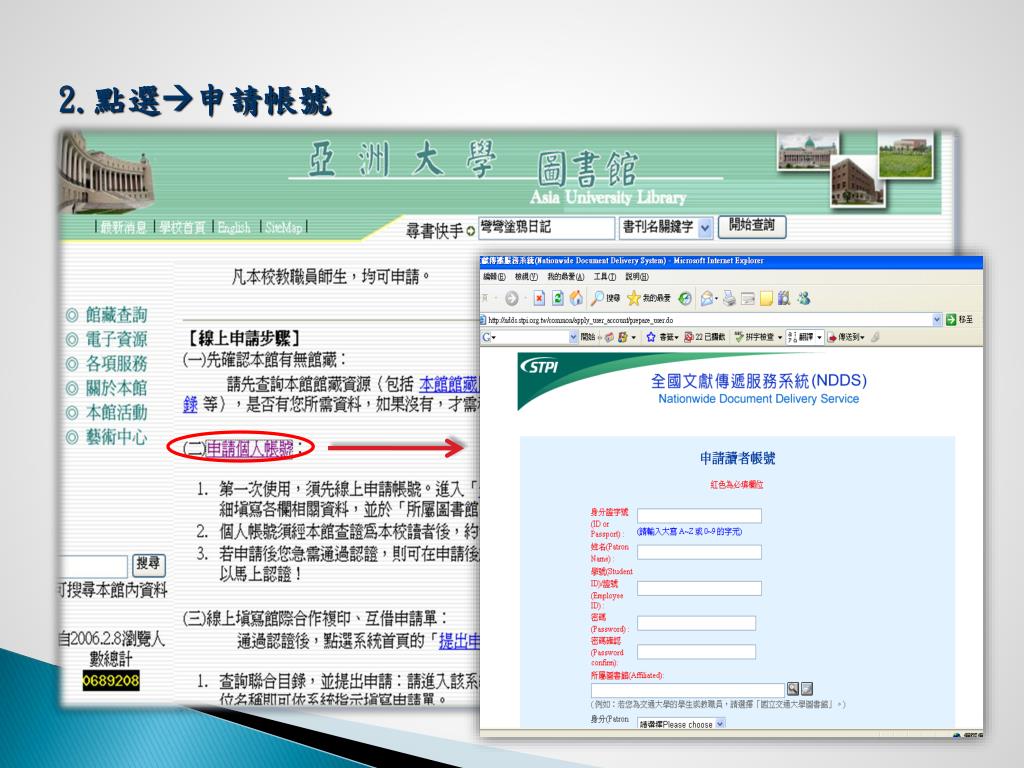1024x768 pixels.
Task: Click the STPI logo in NDDS page
Action: pyautogui.click(x=540, y=366)
